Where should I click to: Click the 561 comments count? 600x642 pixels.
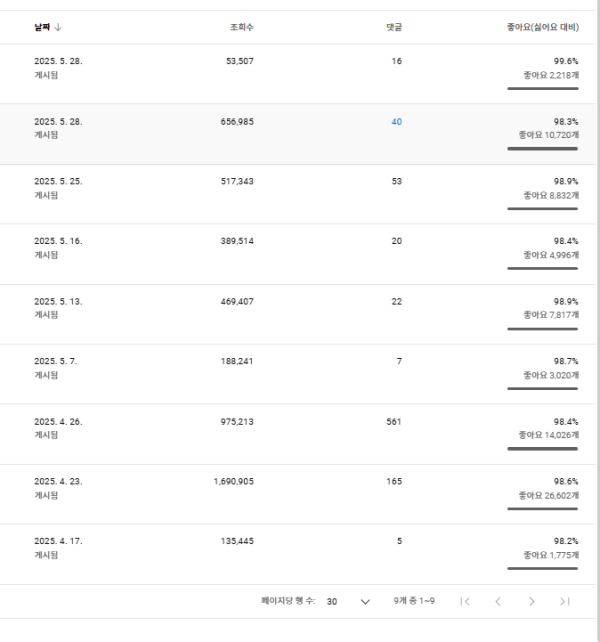393,422
